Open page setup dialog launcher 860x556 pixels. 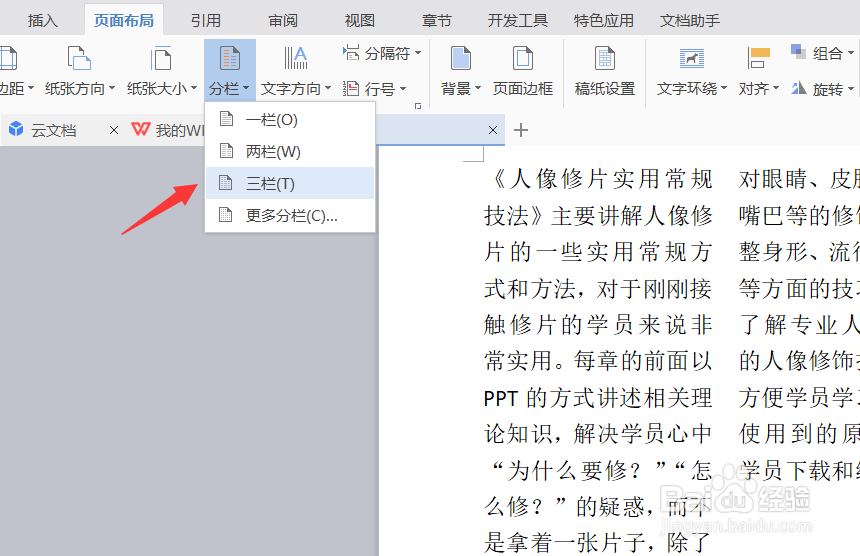point(418,106)
